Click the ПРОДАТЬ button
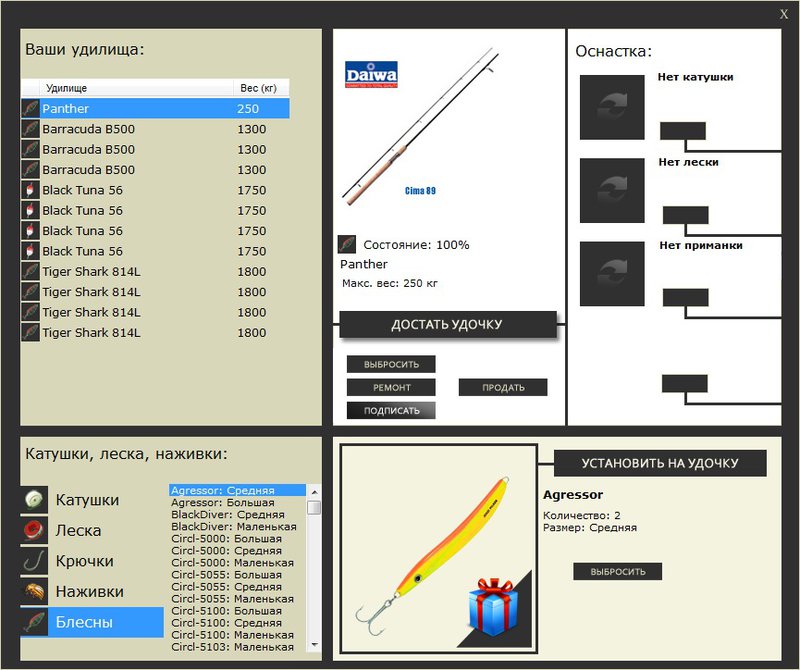Image resolution: width=800 pixels, height=670 pixels. coord(503,387)
